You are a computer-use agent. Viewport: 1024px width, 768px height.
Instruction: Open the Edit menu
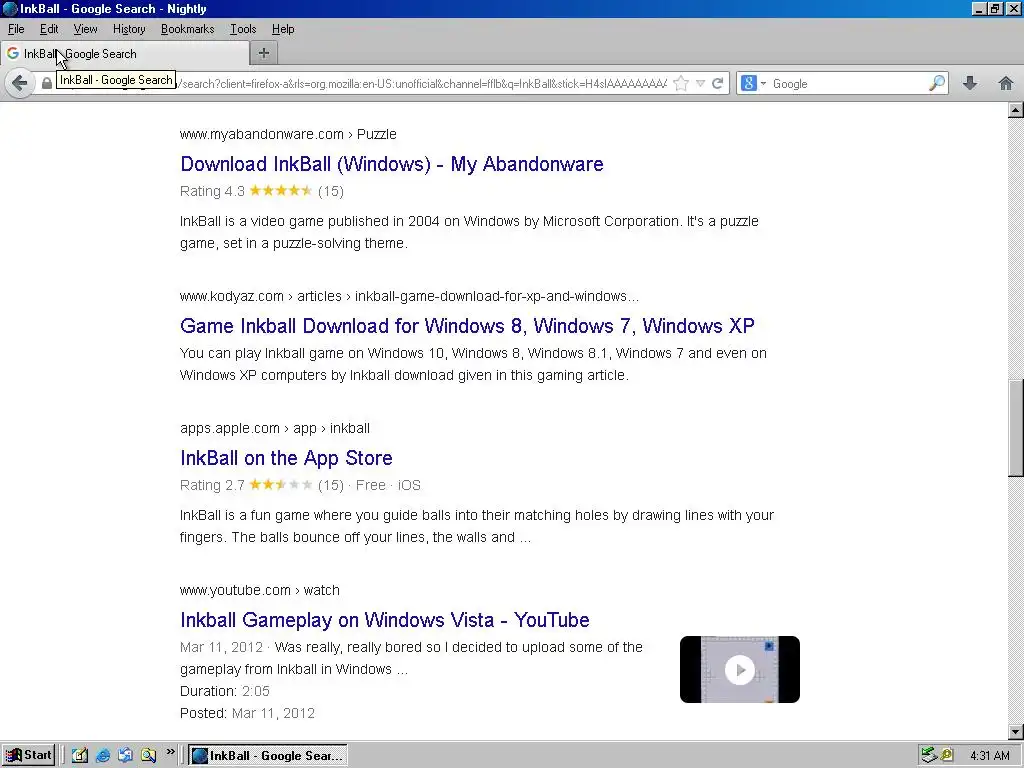(x=49, y=29)
